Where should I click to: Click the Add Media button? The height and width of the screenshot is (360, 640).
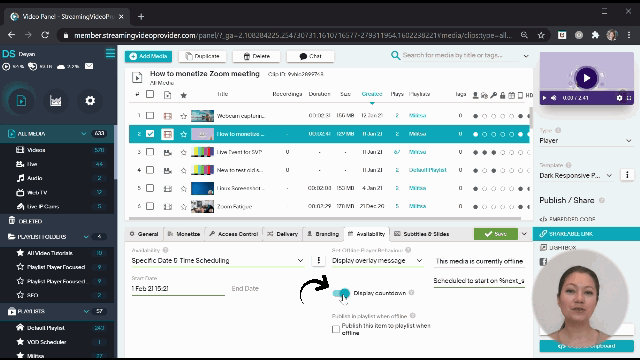(149, 56)
